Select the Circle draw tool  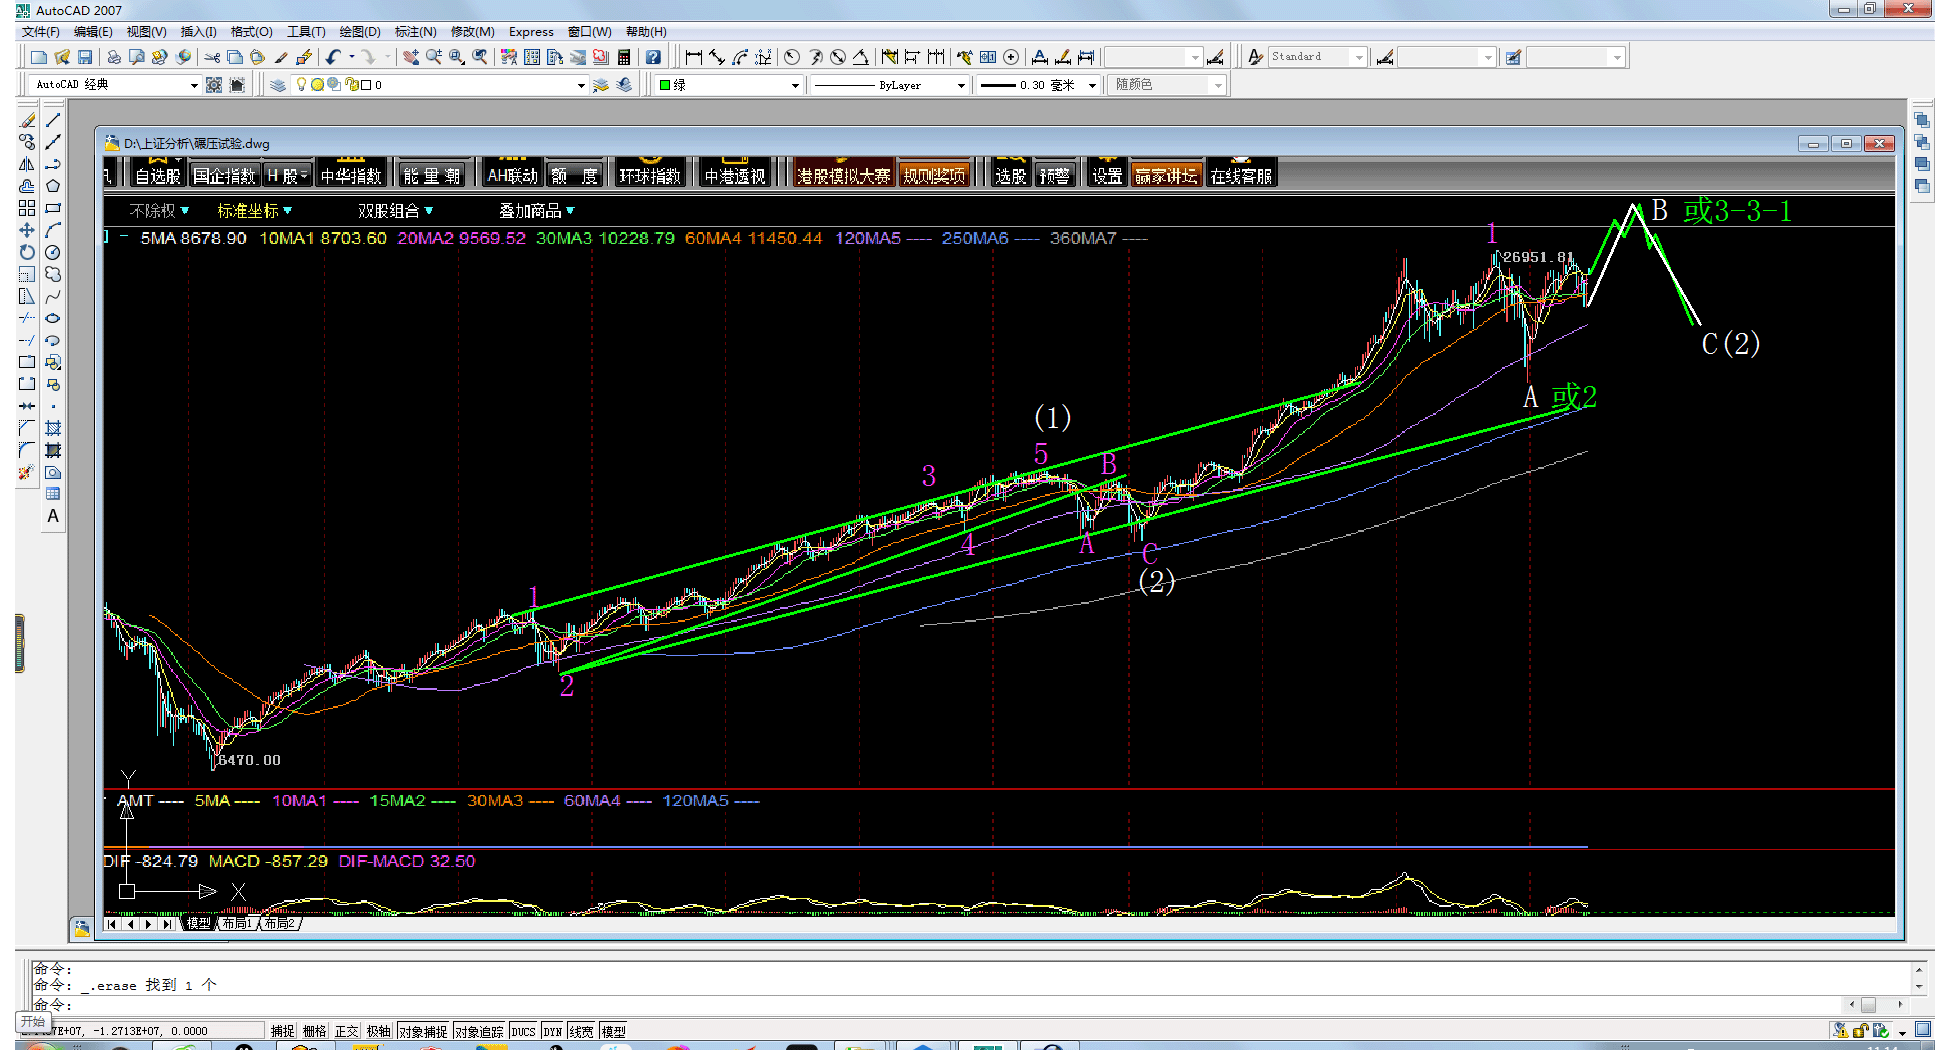coord(53,252)
